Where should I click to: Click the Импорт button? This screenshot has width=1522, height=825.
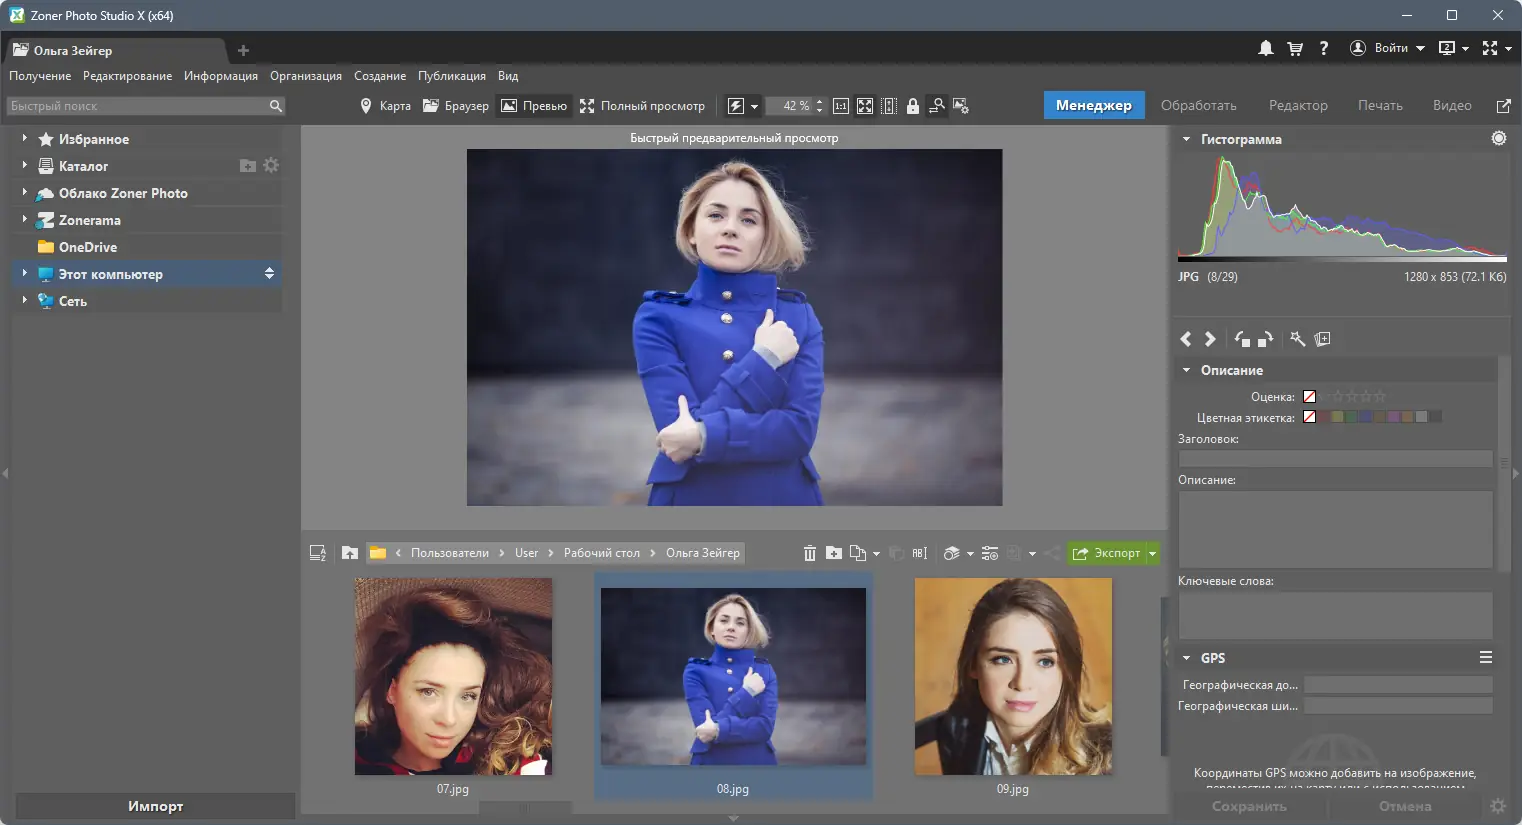click(155, 806)
